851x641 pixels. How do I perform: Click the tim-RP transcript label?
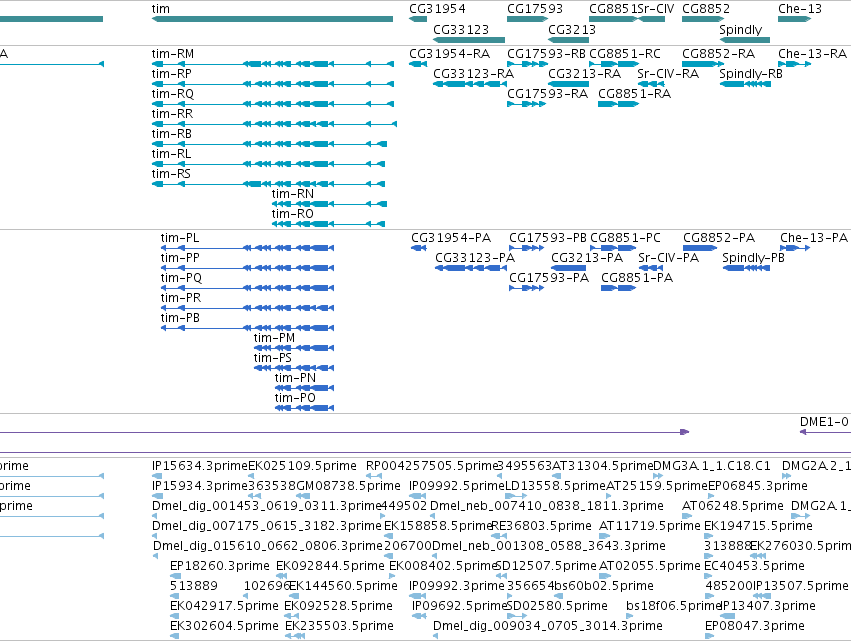172,74
